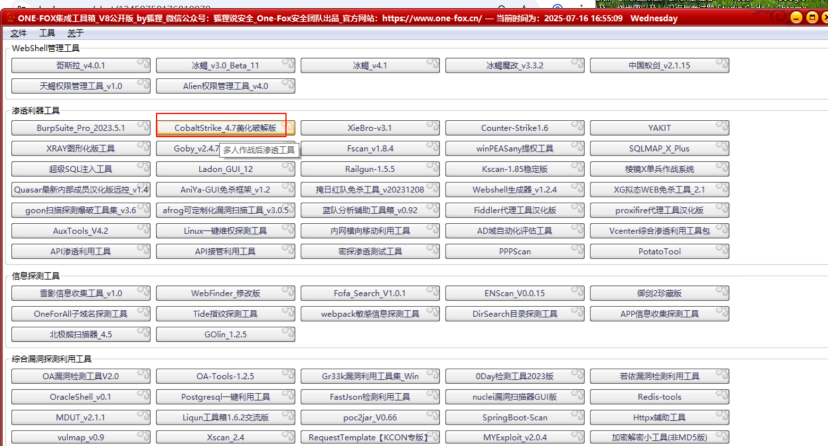The image size is (829, 446).
Task: Run Kscan-1.85稳定版
Action: 515,169
